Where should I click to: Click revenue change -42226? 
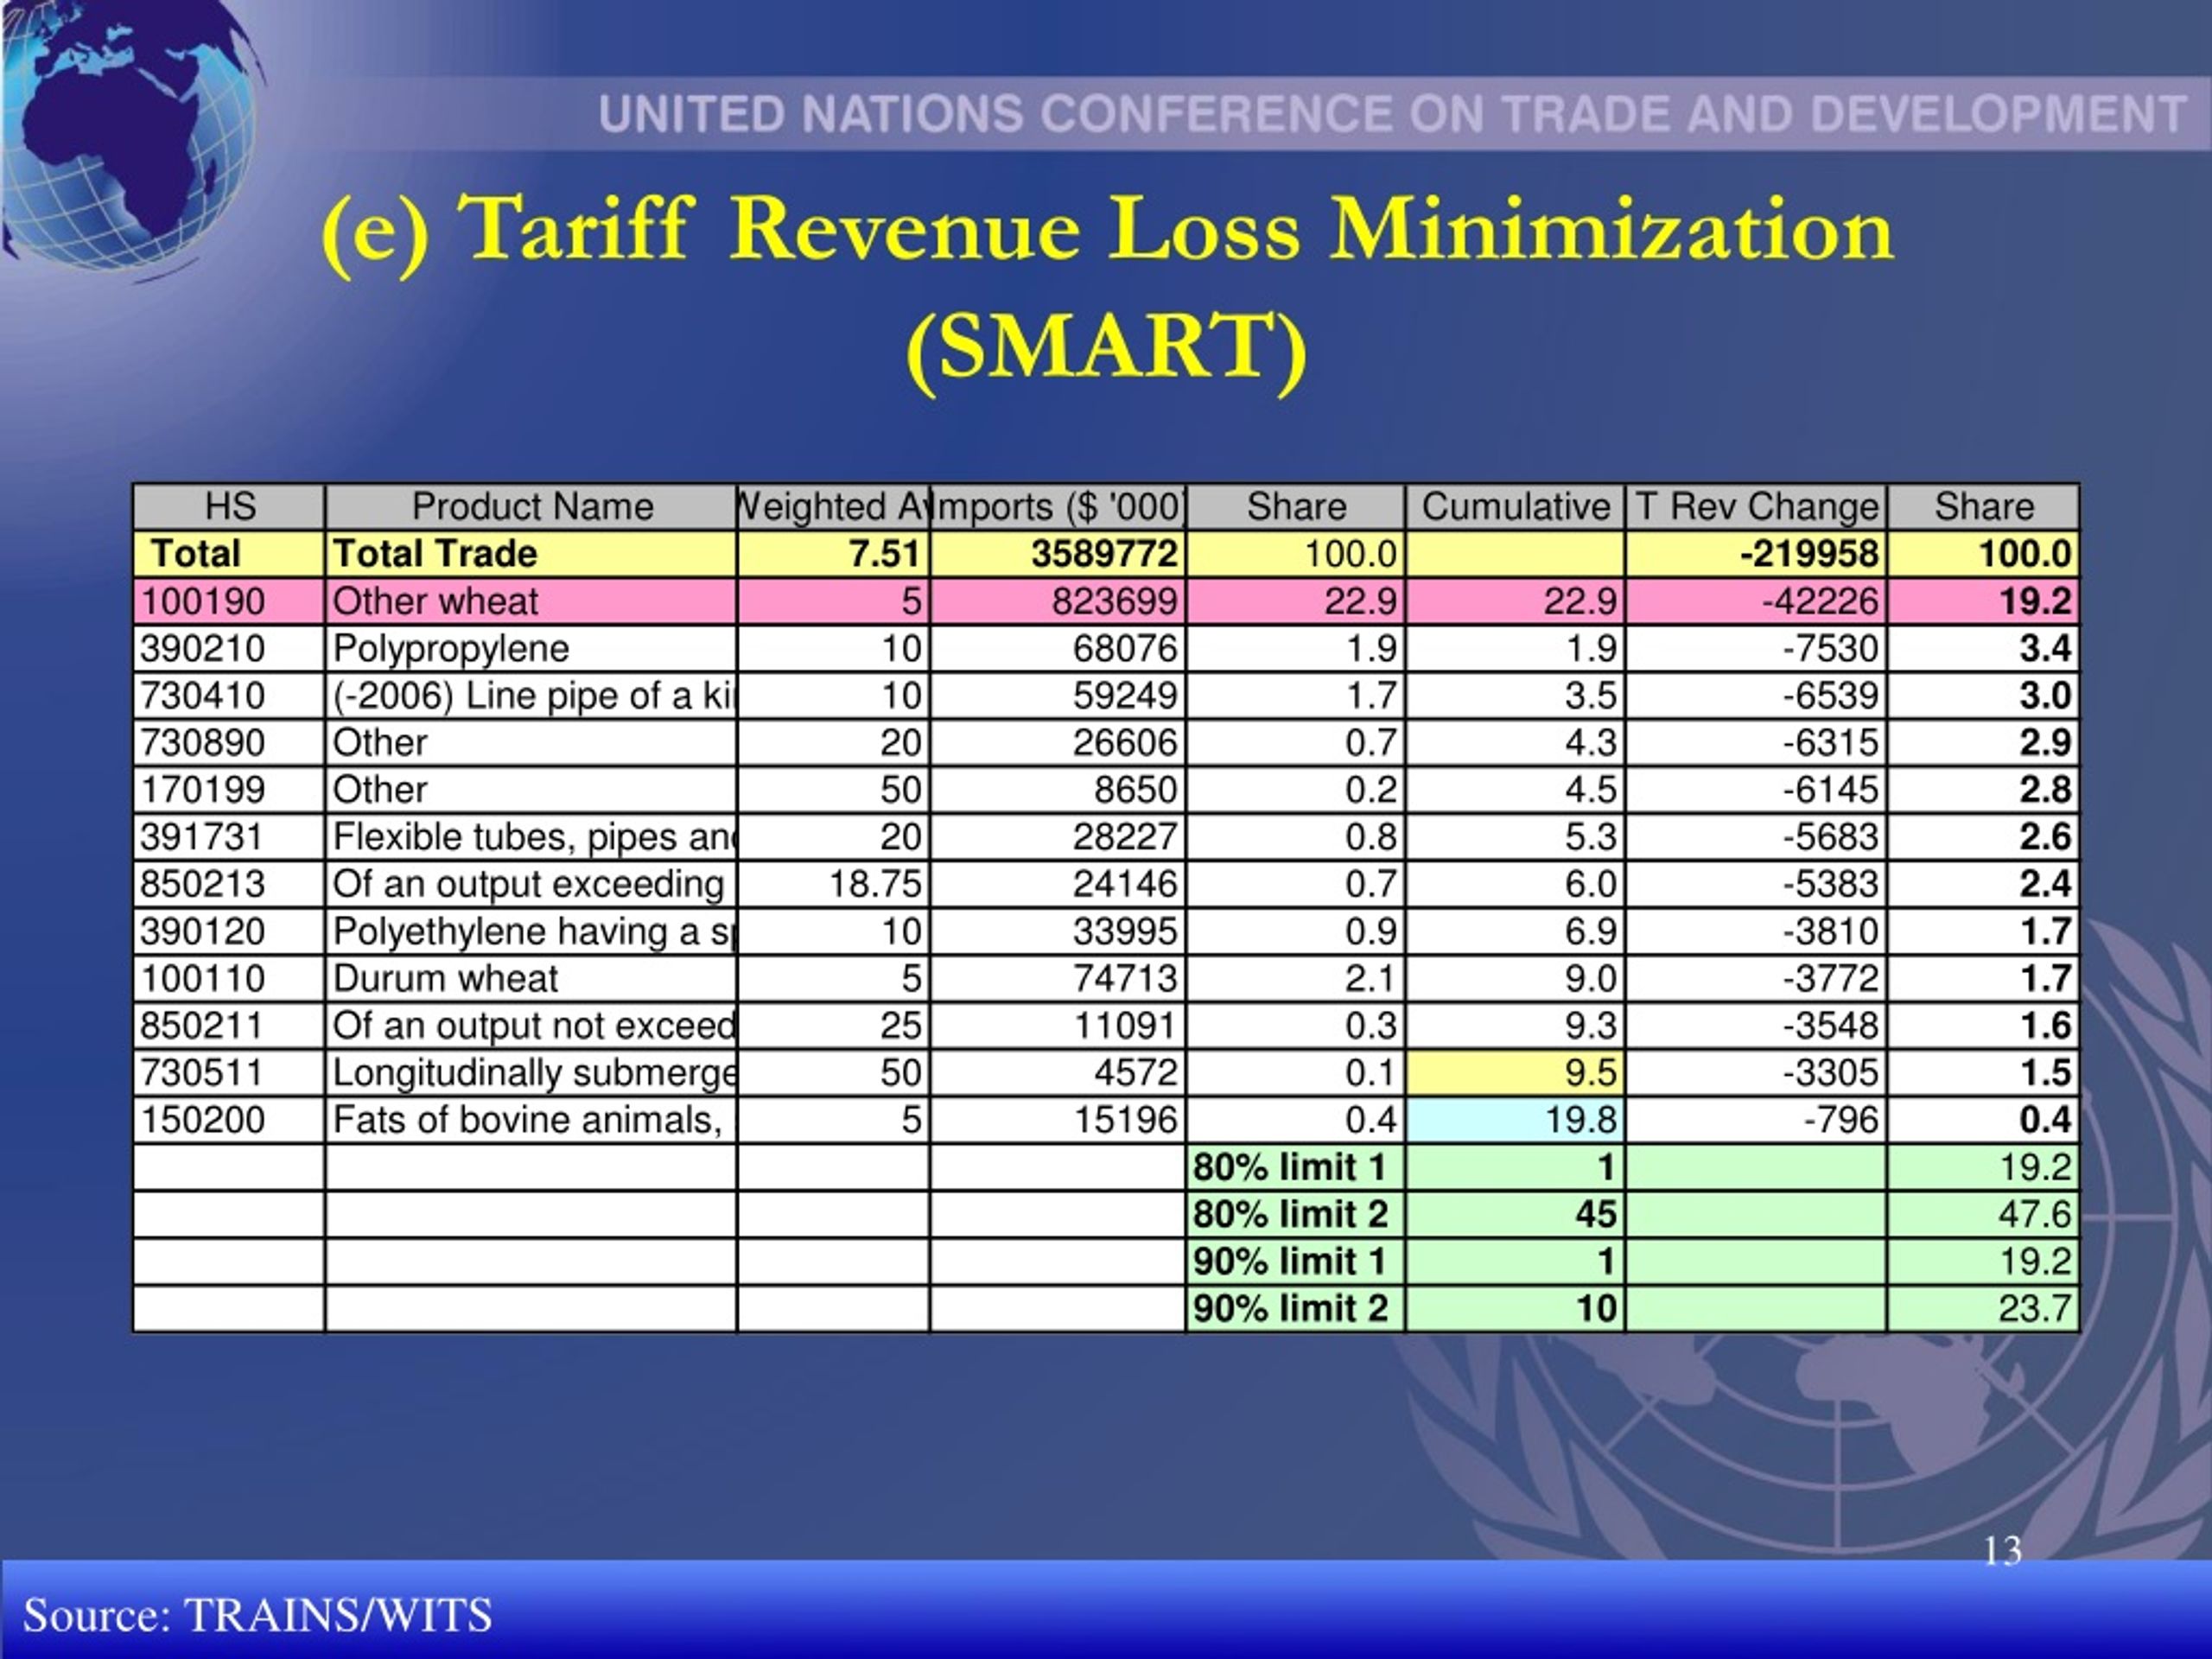click(1756, 601)
